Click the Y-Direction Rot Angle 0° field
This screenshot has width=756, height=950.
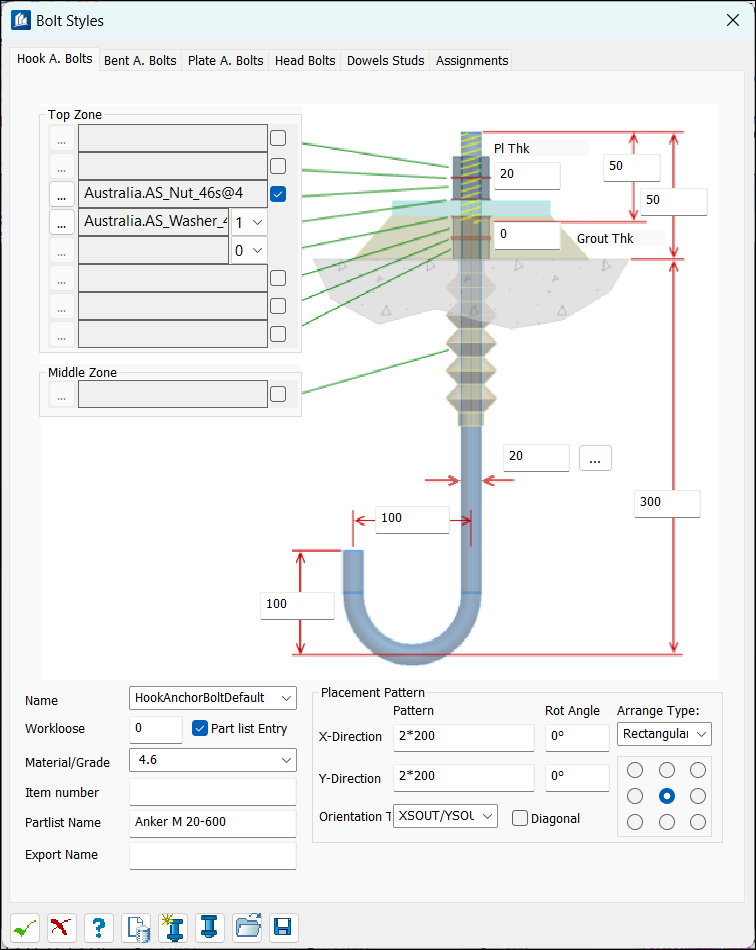coord(577,777)
